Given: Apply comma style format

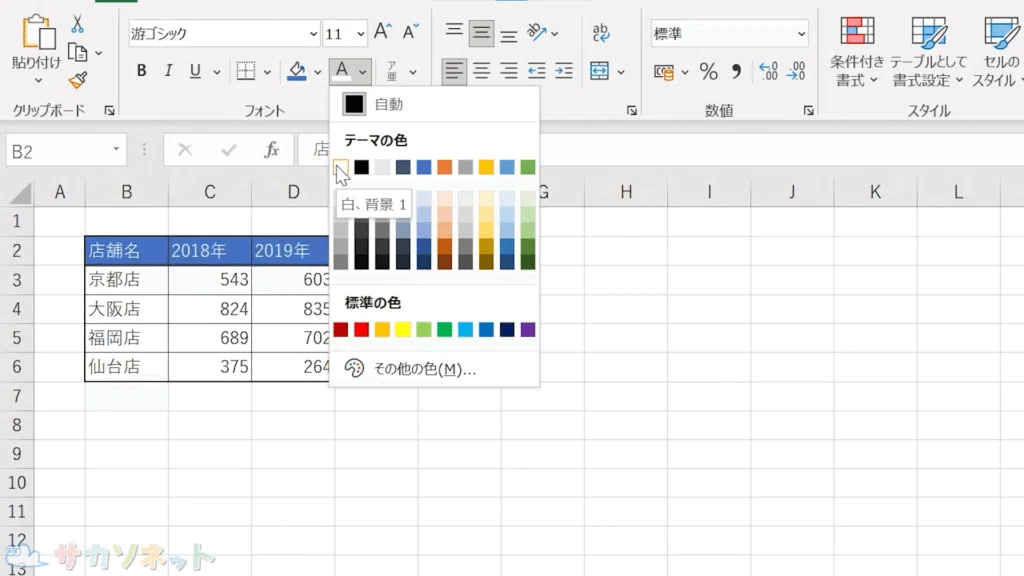Looking at the screenshot, I should [x=737, y=71].
